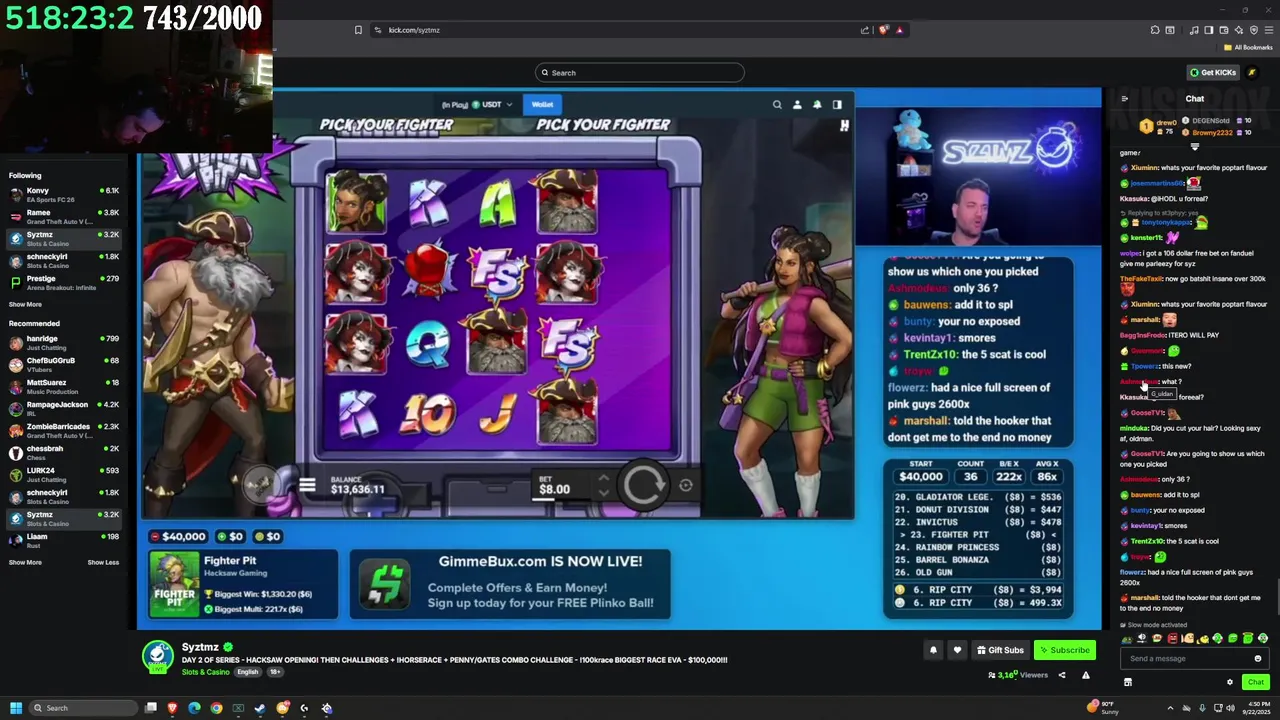Open Brave browser from taskbar
Image resolution: width=1280 pixels, height=720 pixels.
173,708
